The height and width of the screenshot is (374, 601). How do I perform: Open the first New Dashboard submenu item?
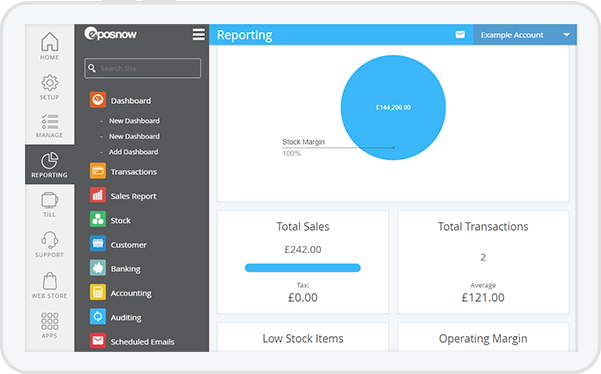(134, 121)
